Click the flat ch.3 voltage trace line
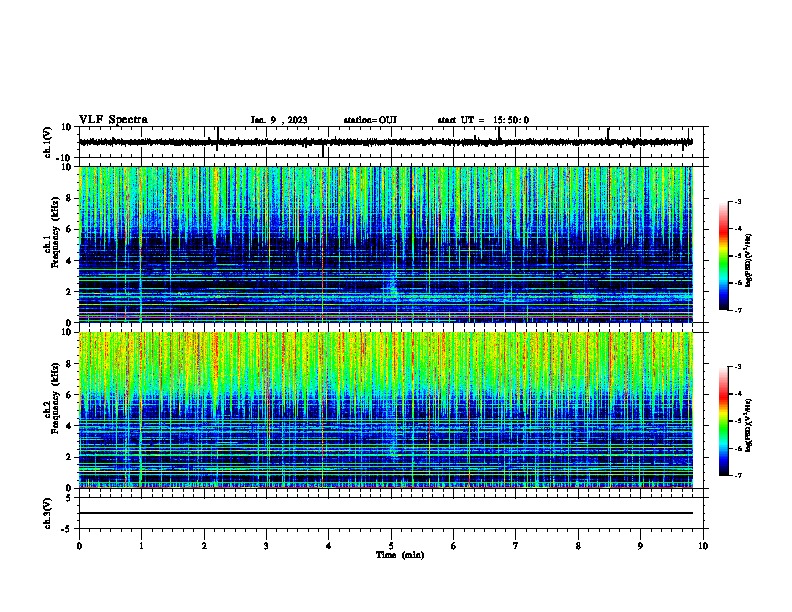This screenshot has width=792, height=612. pos(385,513)
